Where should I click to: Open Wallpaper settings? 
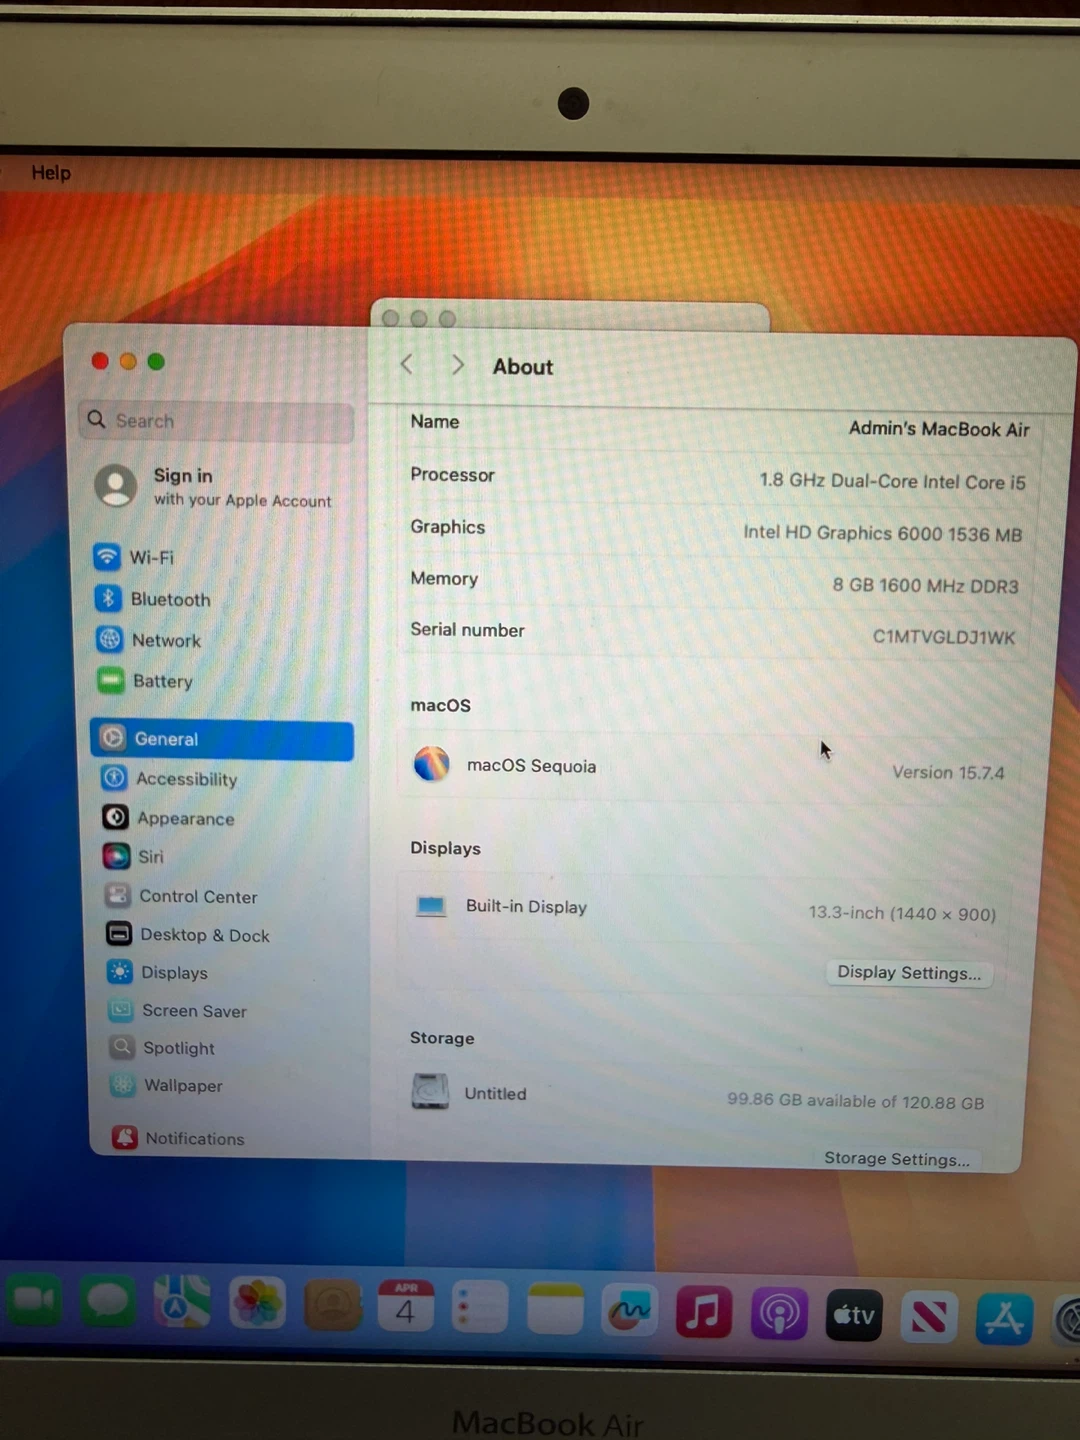coord(167,1086)
